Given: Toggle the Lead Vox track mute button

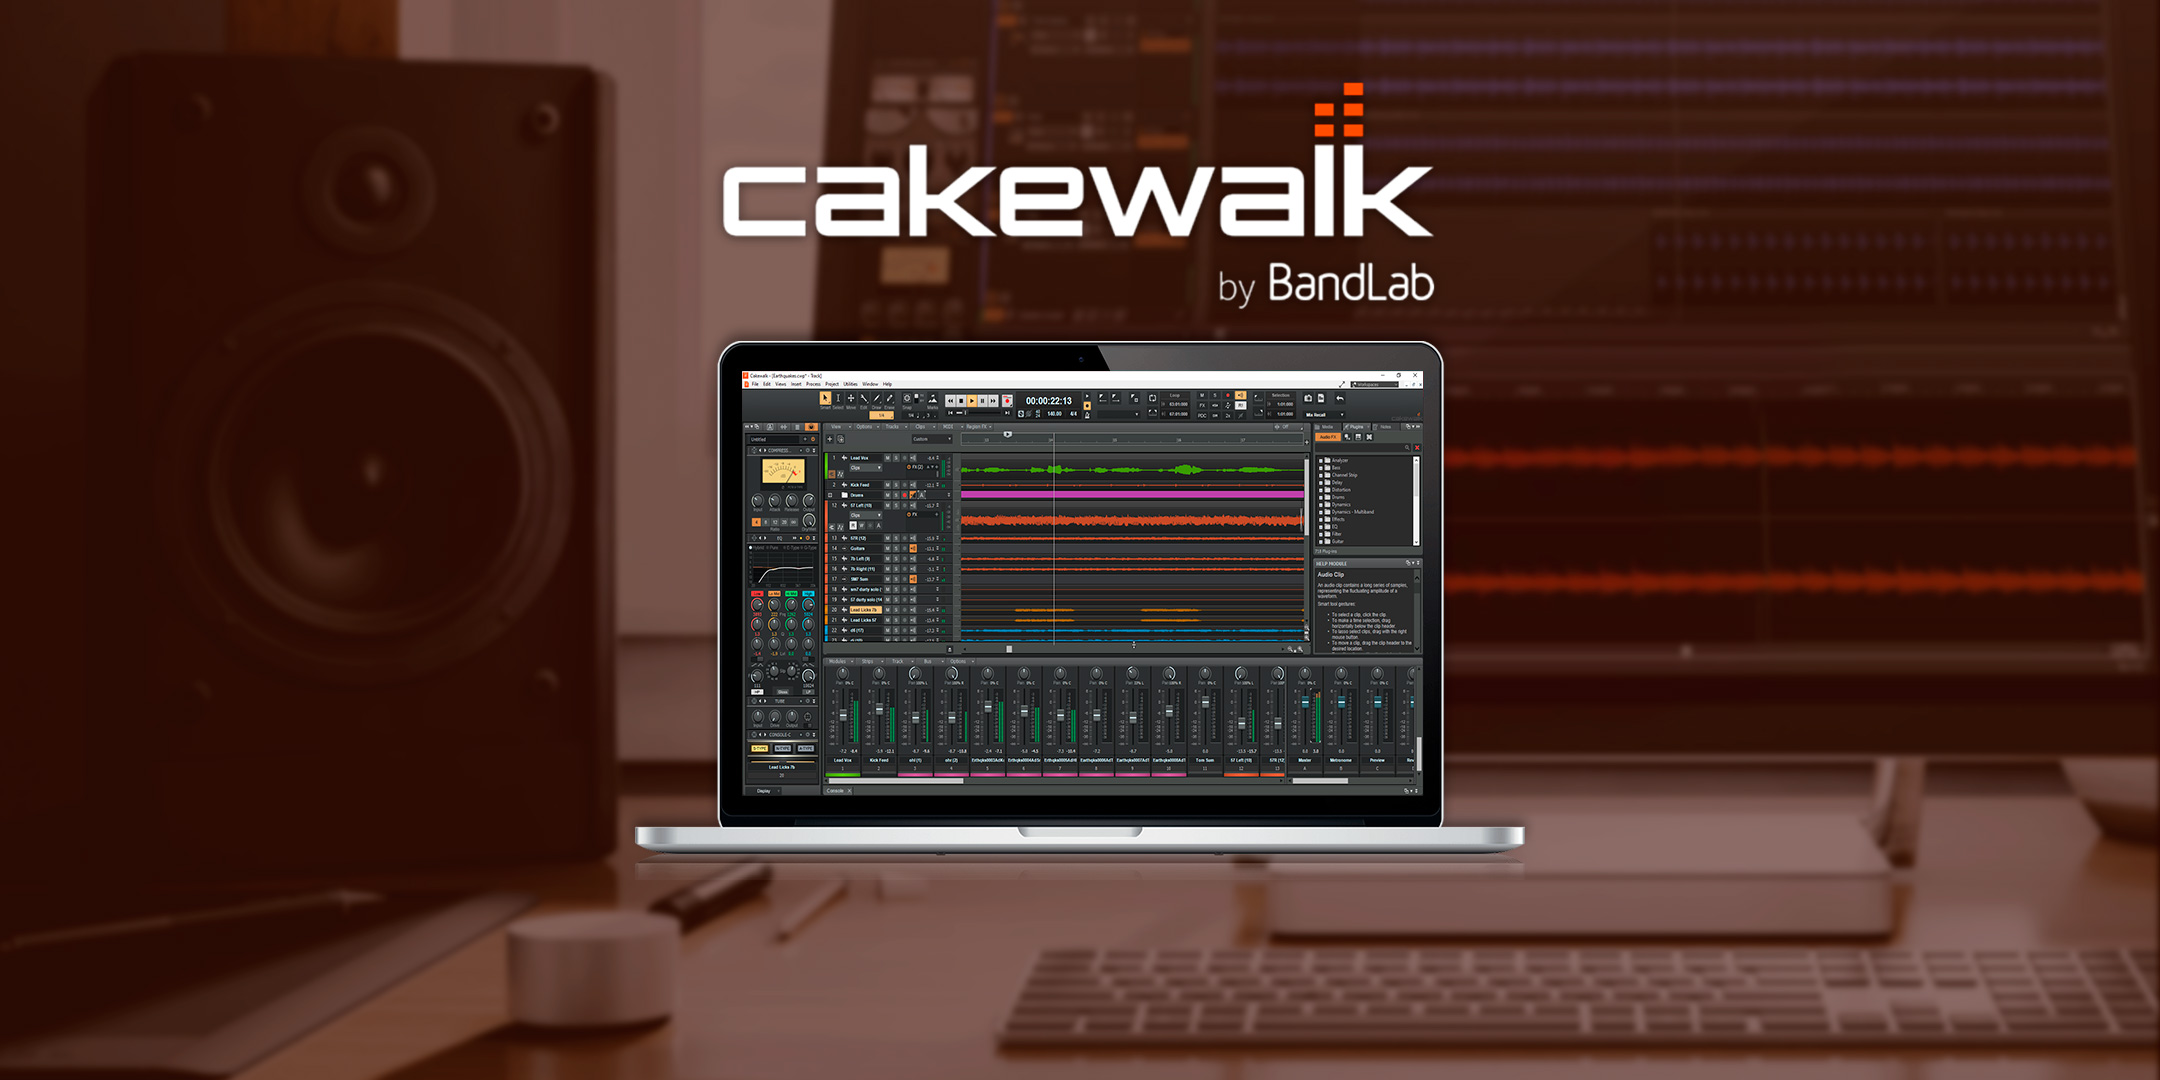Looking at the screenshot, I should [x=891, y=457].
